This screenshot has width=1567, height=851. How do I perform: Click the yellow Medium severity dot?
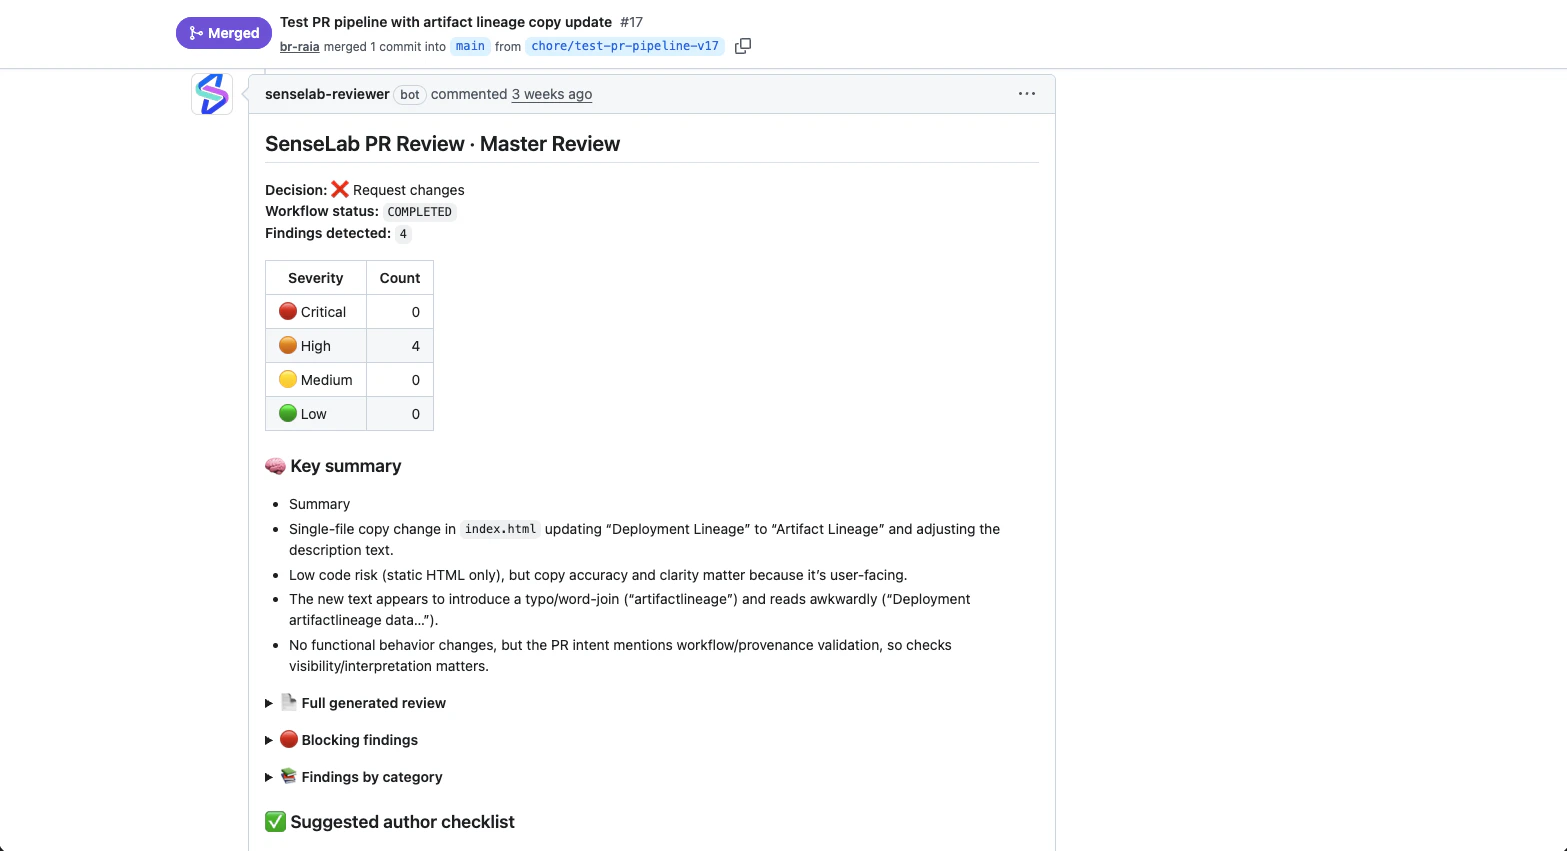pos(288,379)
